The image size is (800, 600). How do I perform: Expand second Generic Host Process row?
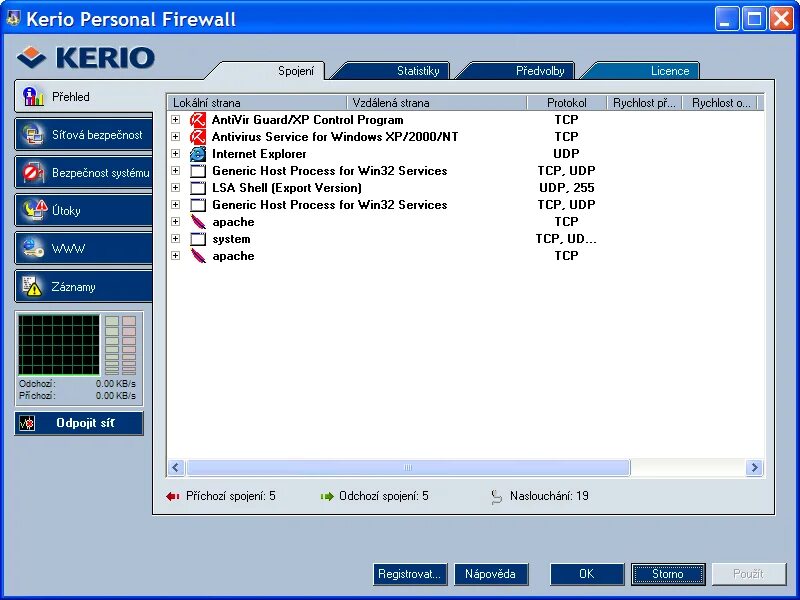point(176,205)
